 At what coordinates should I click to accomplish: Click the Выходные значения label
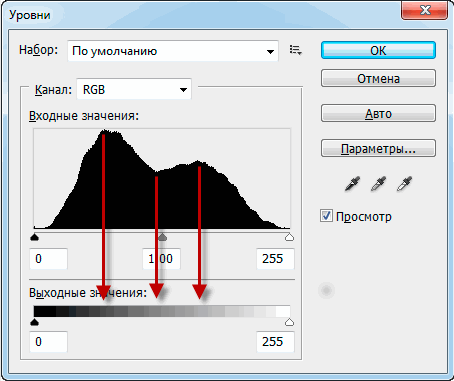(x=88, y=293)
